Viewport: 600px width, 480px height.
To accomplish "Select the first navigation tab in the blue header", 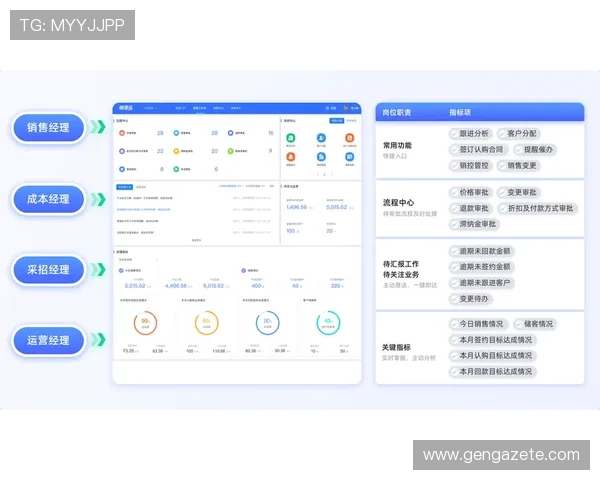I will pyautogui.click(x=180, y=108).
